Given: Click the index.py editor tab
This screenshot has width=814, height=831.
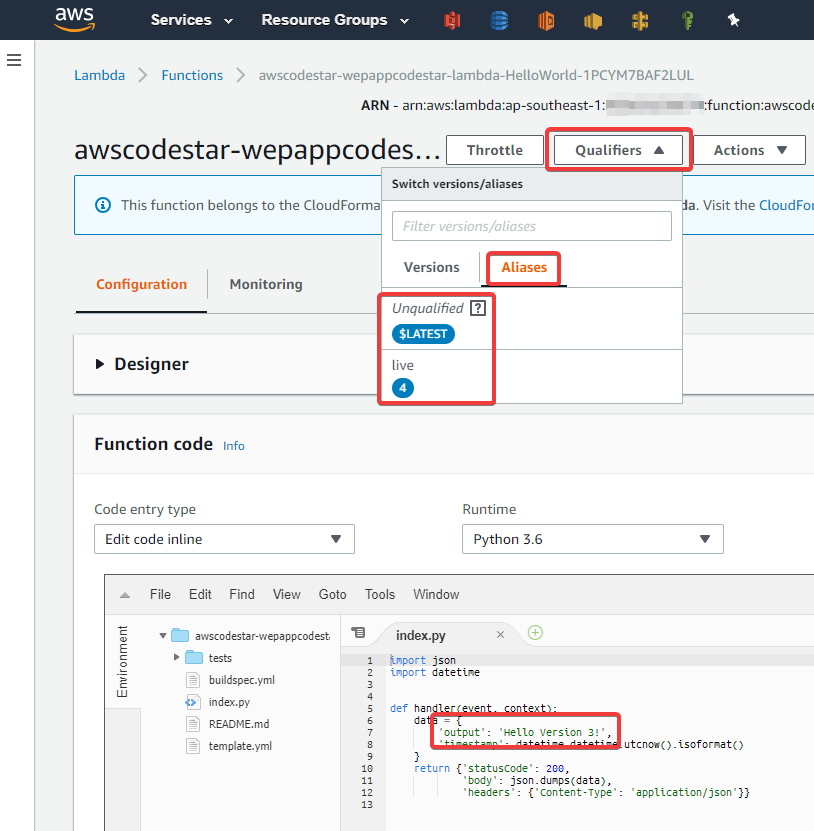Looking at the screenshot, I should 420,635.
